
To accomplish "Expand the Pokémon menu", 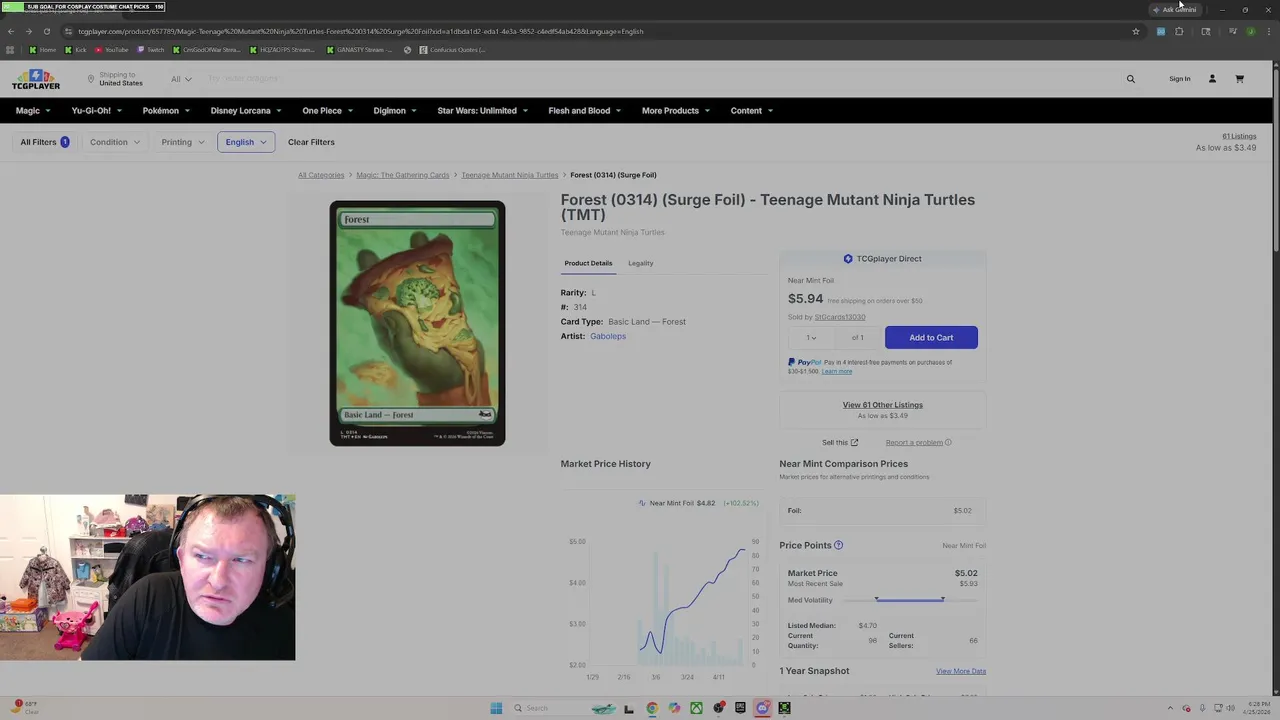I will coord(166,111).
